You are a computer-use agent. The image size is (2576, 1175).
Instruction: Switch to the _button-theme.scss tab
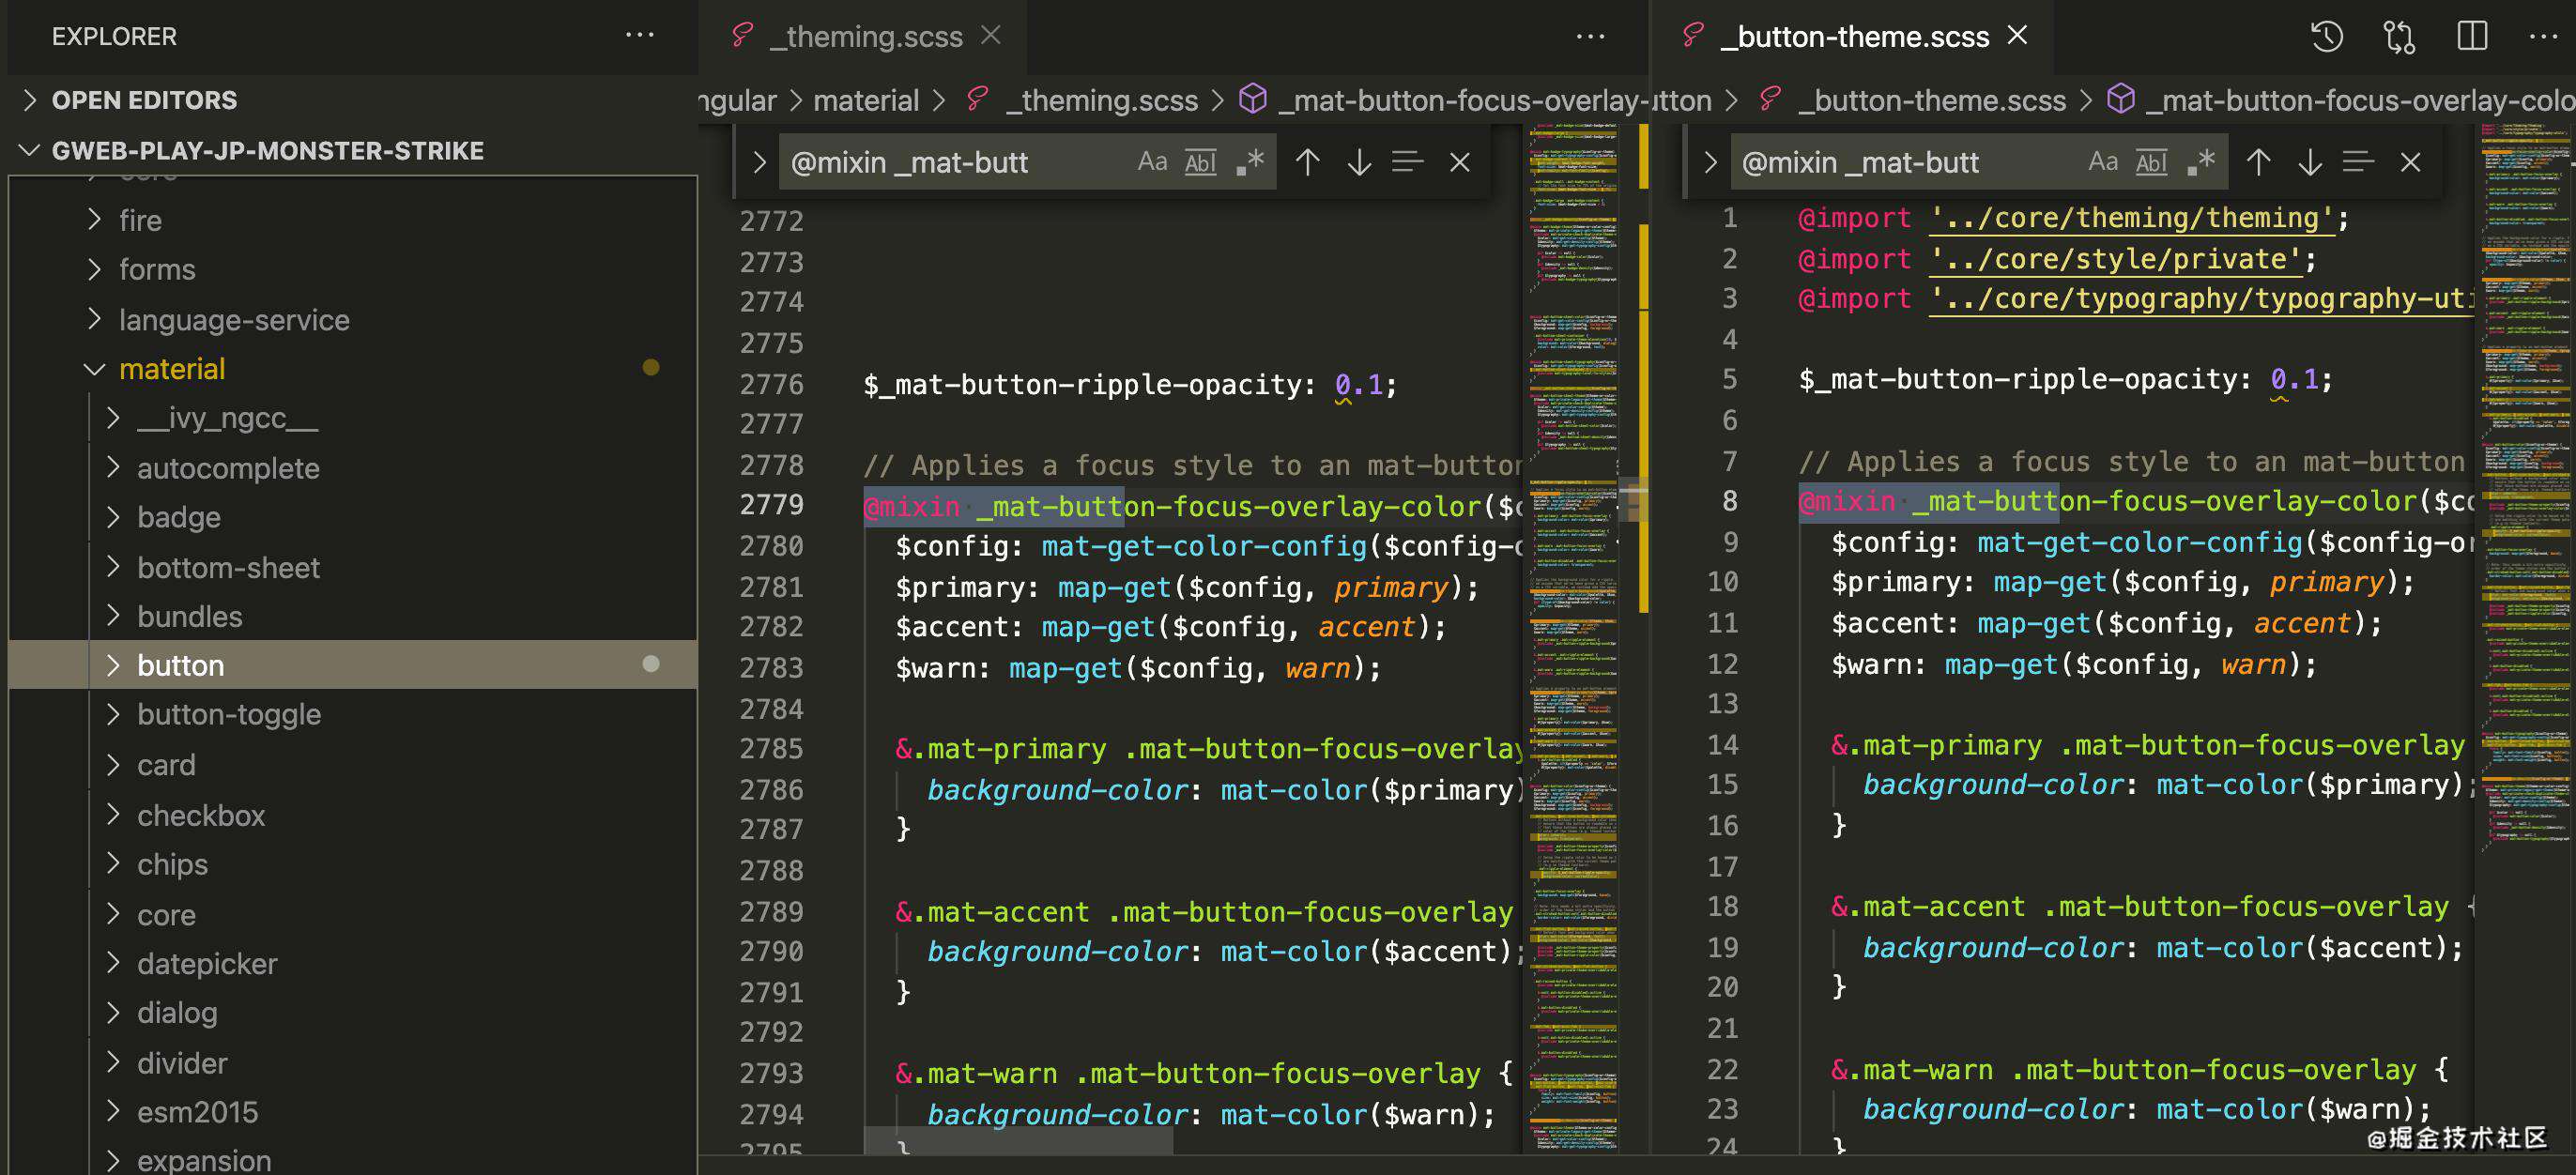tap(1853, 37)
